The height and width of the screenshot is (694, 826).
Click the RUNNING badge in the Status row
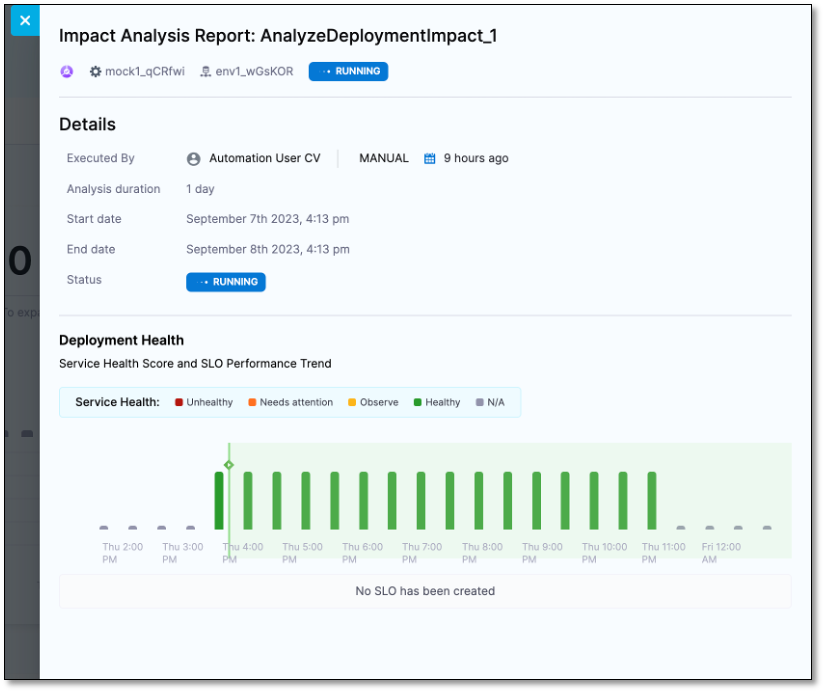pyautogui.click(x=226, y=282)
